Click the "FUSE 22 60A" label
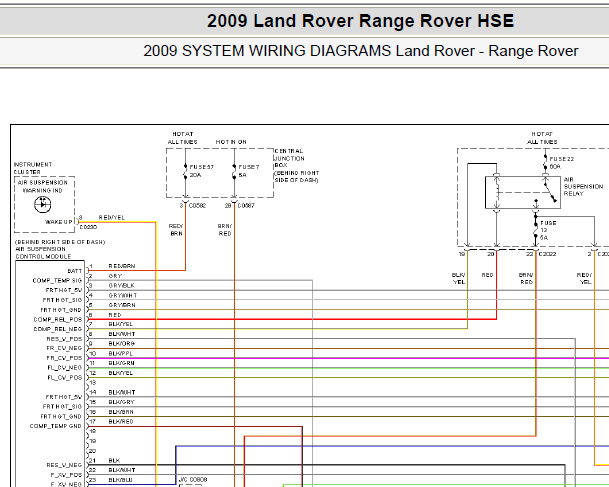The width and height of the screenshot is (609, 487). pos(561,163)
